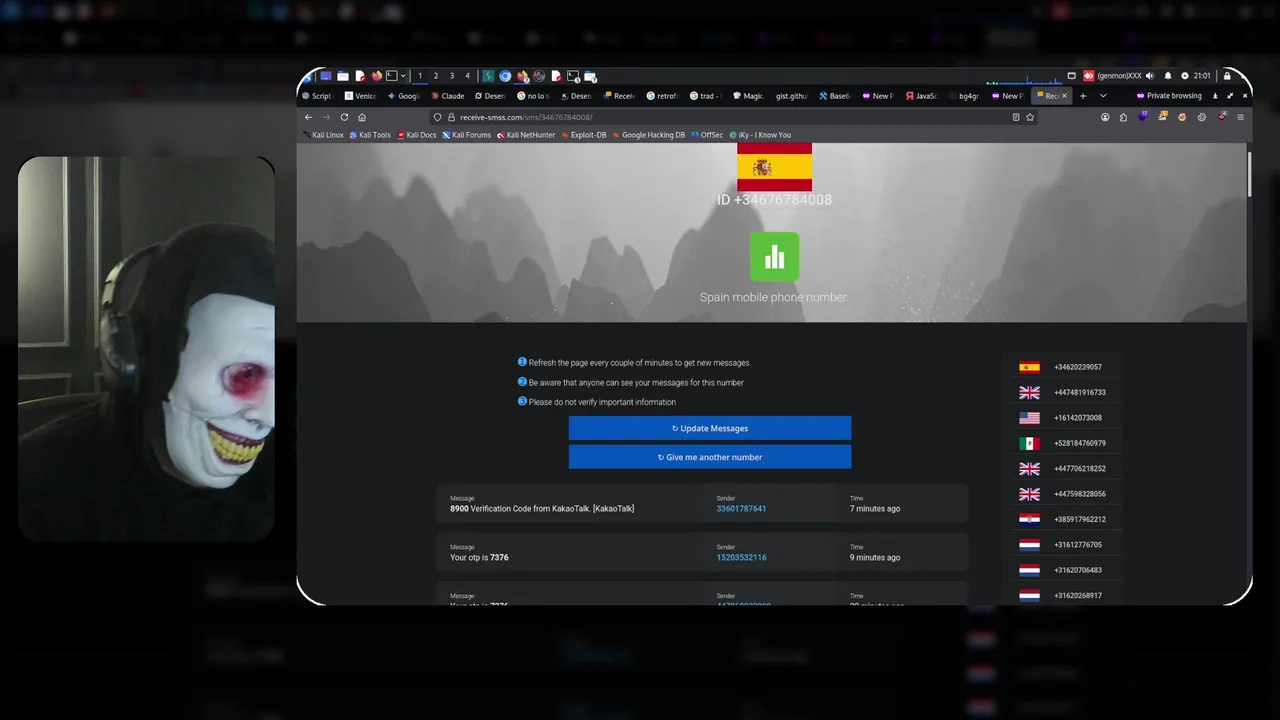
Task: Reload the current page
Action: pos(344,117)
